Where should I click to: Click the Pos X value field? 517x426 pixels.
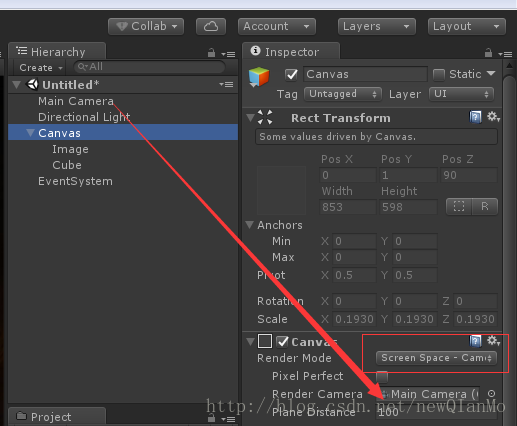pos(348,175)
